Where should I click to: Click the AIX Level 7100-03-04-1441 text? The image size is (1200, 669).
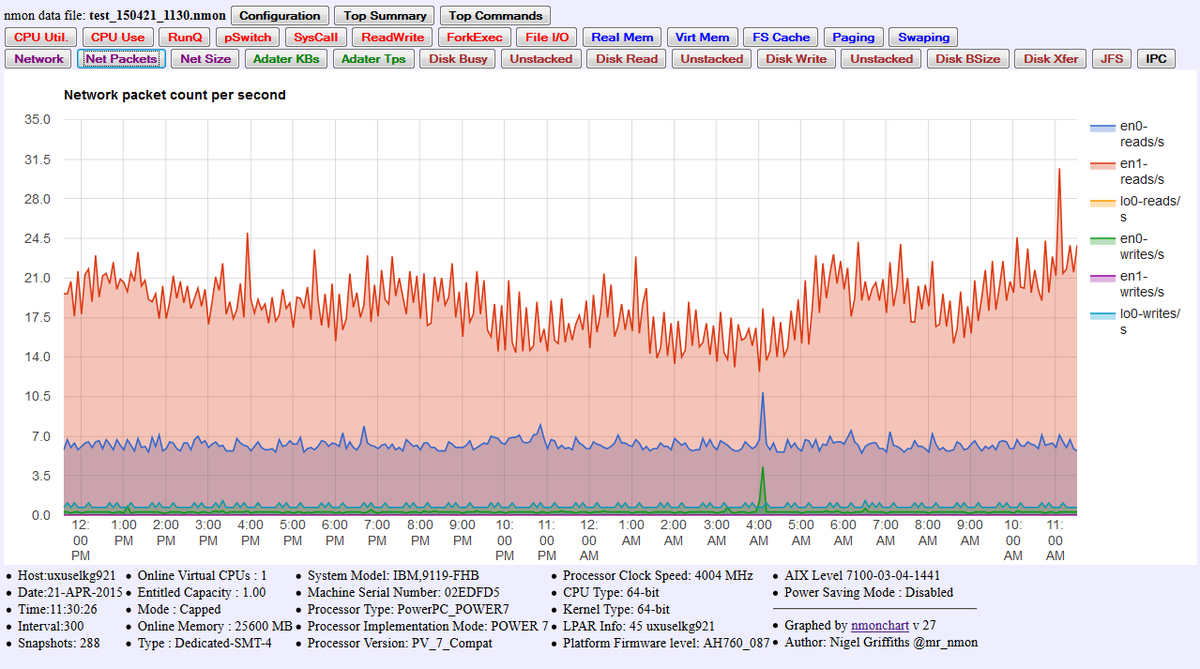(864, 576)
